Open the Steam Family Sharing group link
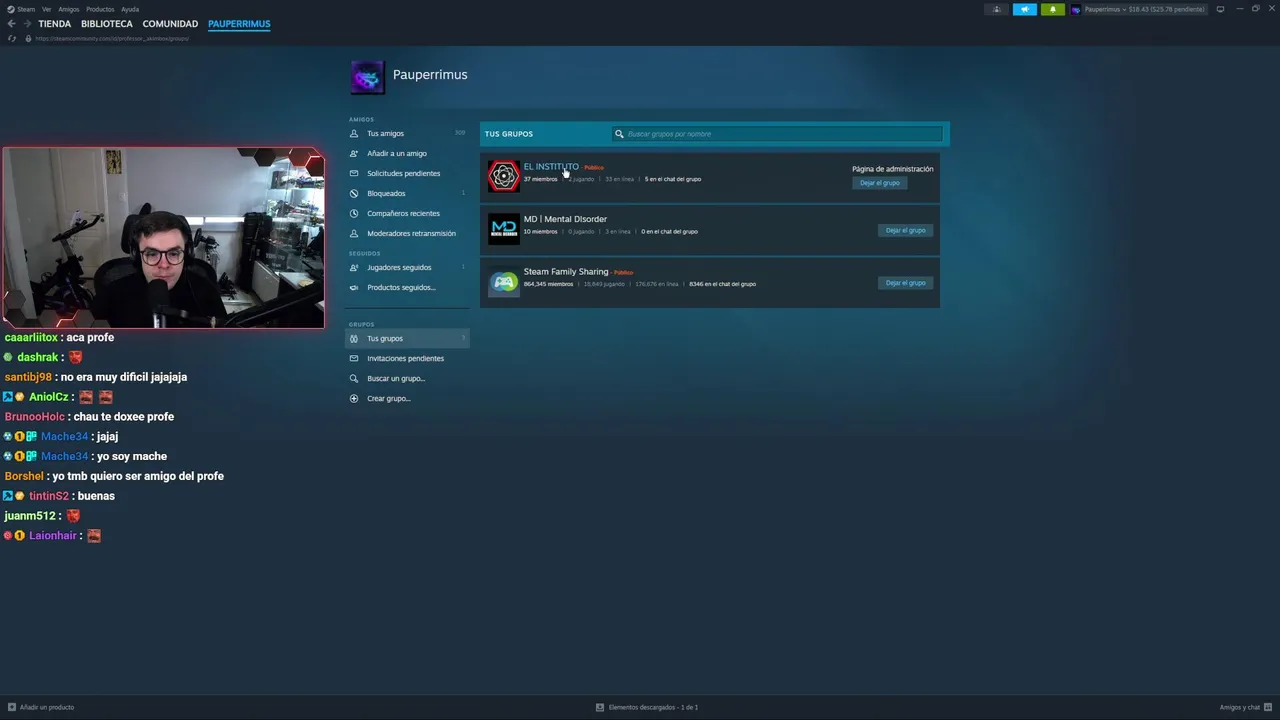This screenshot has height=720, width=1280. click(566, 272)
